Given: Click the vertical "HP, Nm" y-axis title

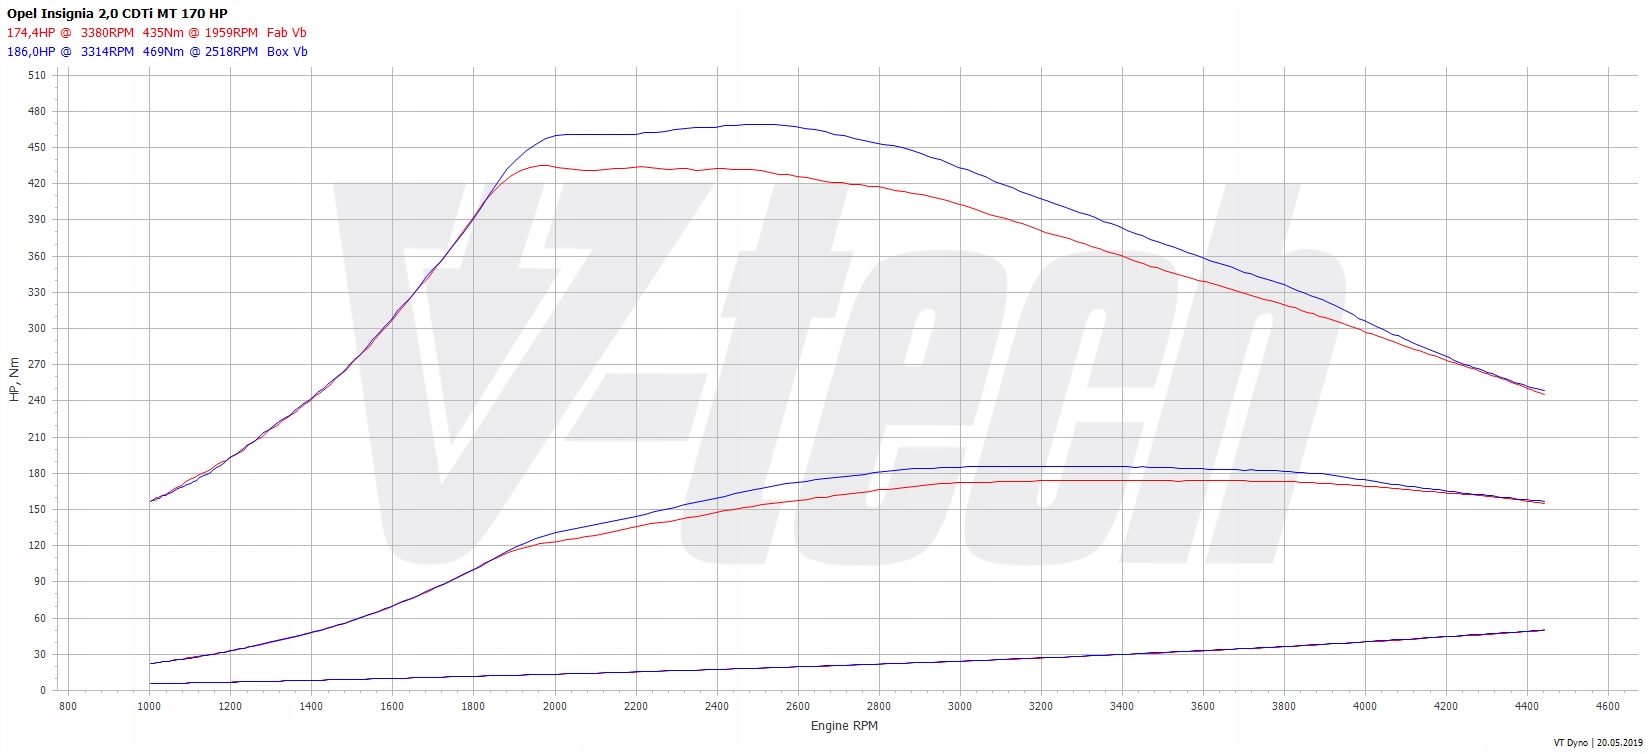Looking at the screenshot, I should (x=14, y=381).
